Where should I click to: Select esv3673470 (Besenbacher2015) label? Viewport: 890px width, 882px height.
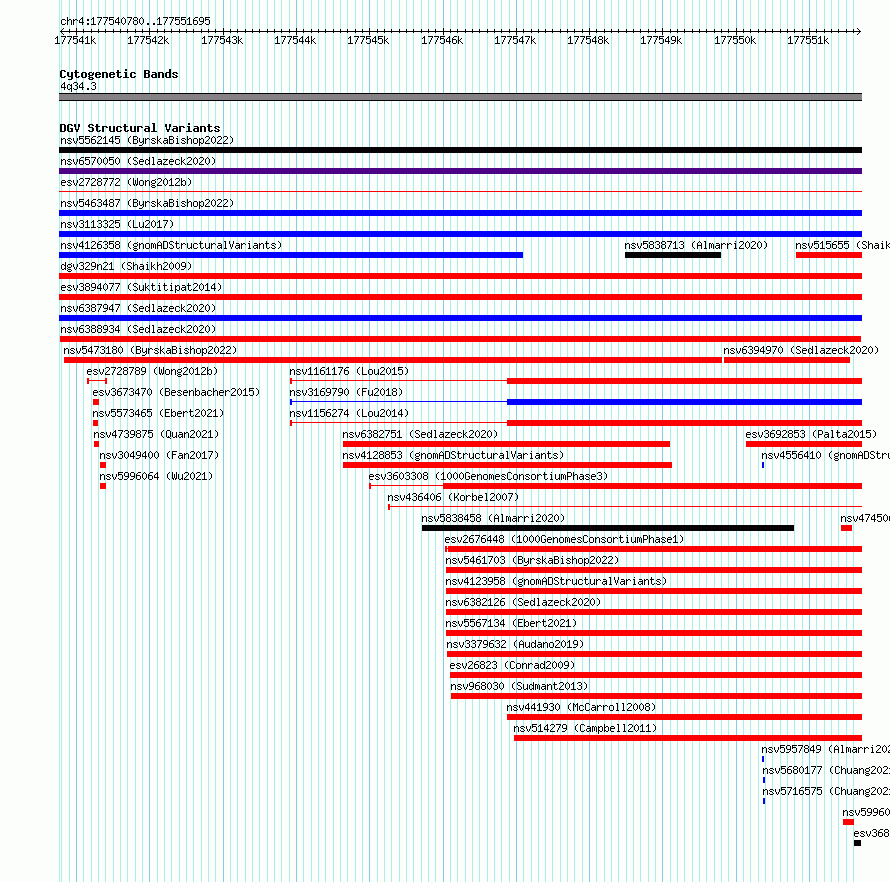(x=176, y=392)
